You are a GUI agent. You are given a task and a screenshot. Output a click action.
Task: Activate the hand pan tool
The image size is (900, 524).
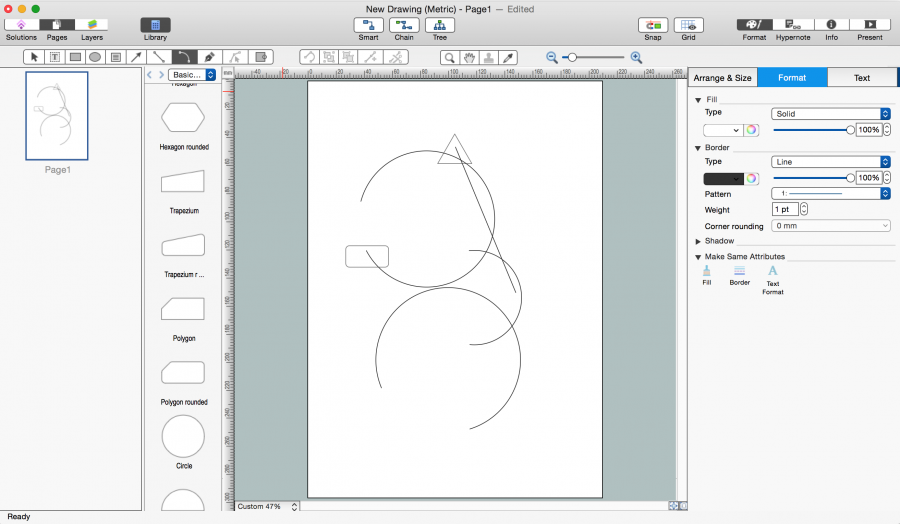tap(470, 58)
